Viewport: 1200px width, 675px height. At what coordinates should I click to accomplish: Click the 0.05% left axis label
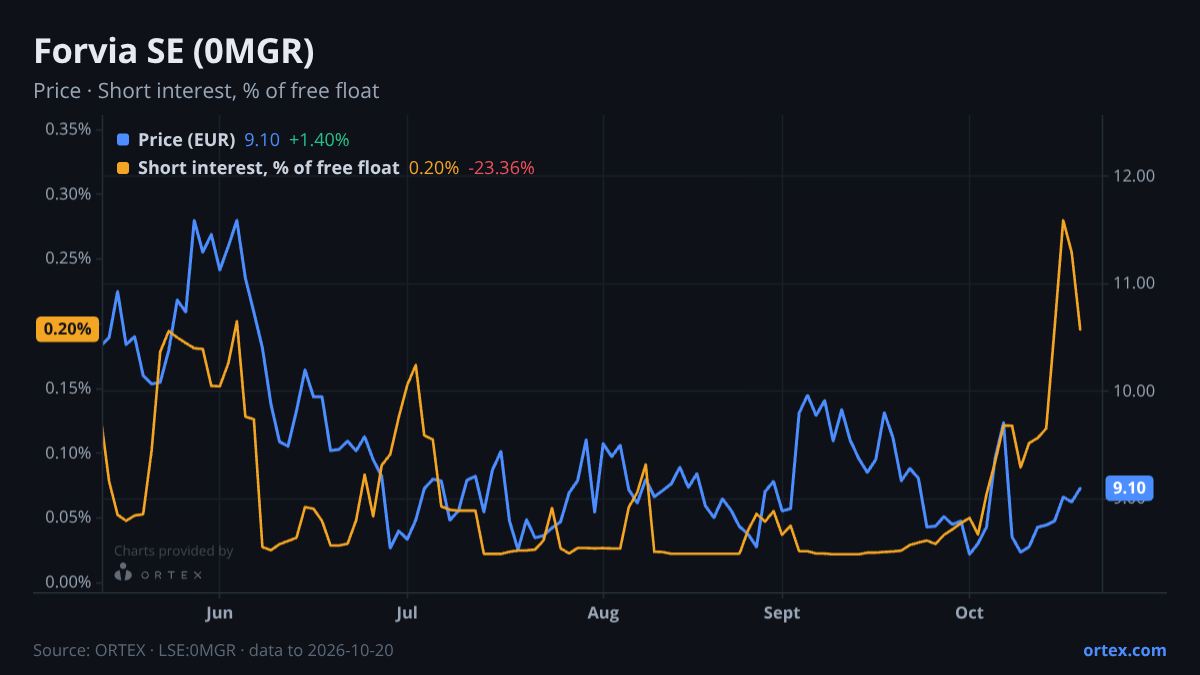[68, 517]
